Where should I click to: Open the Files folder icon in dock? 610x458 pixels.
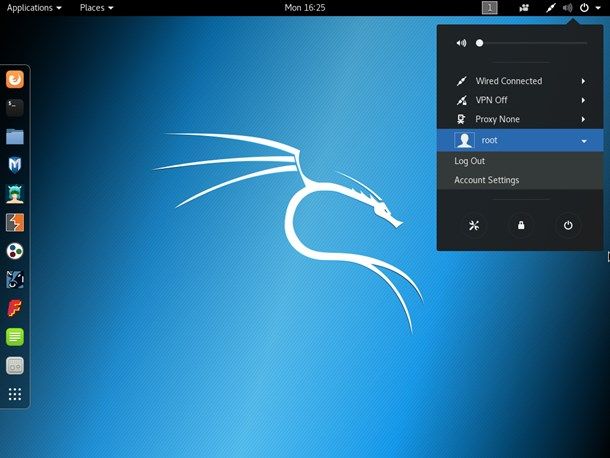(15, 137)
